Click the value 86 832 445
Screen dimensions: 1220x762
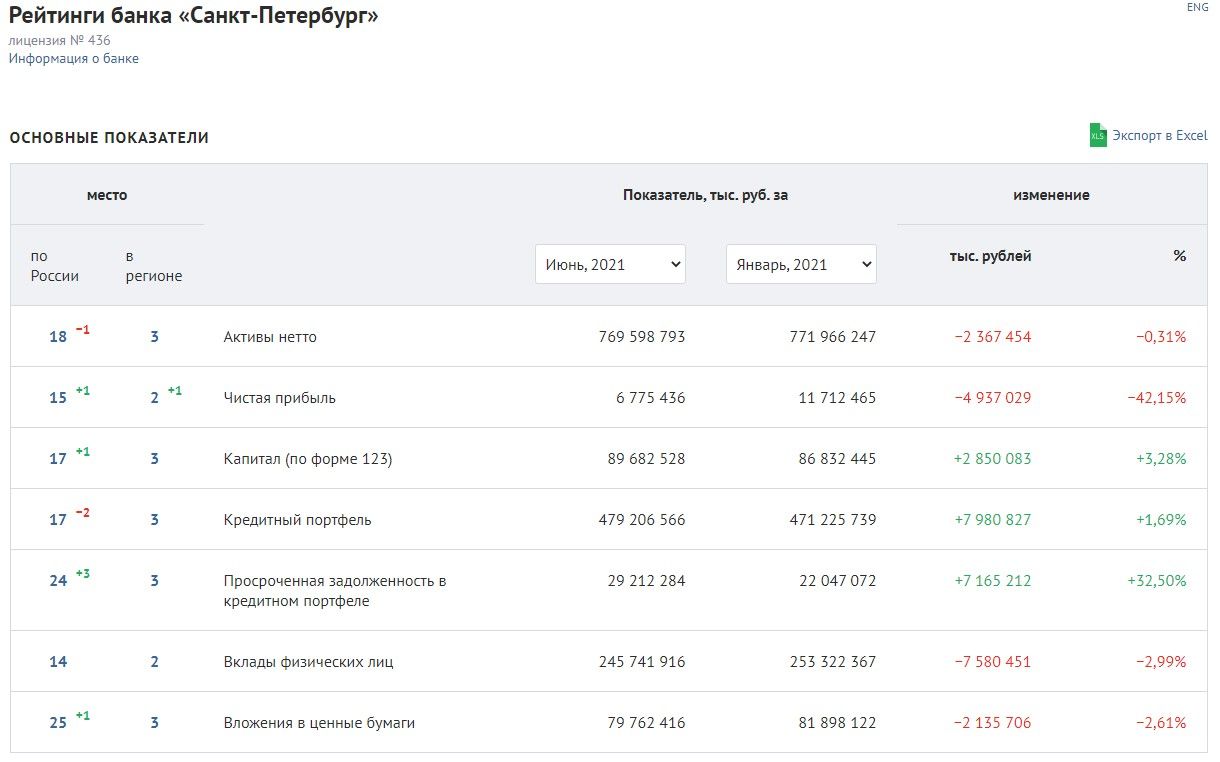coord(837,459)
